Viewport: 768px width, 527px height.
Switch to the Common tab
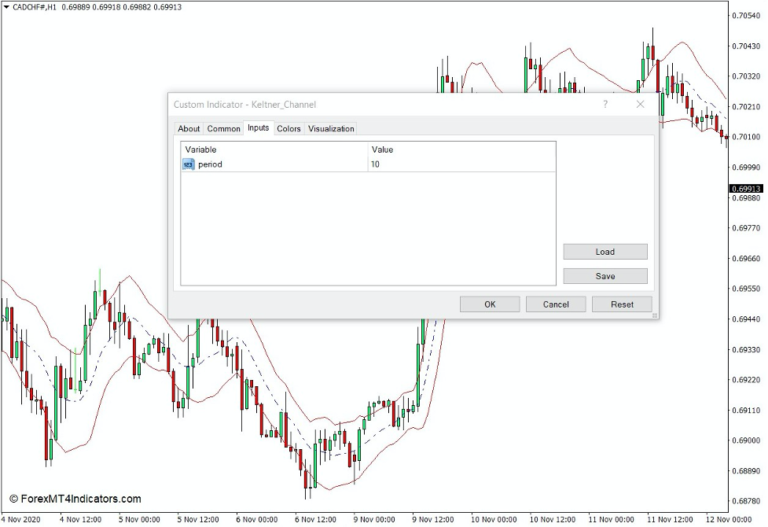(224, 129)
